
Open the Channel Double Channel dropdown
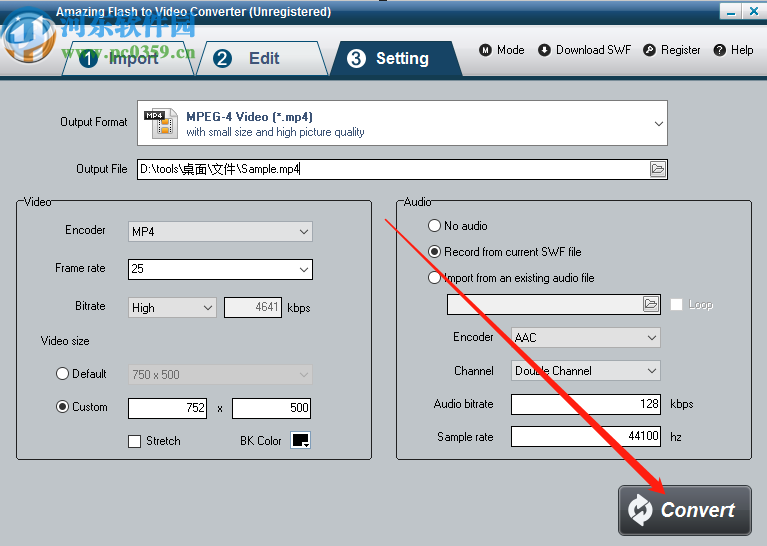pos(586,371)
